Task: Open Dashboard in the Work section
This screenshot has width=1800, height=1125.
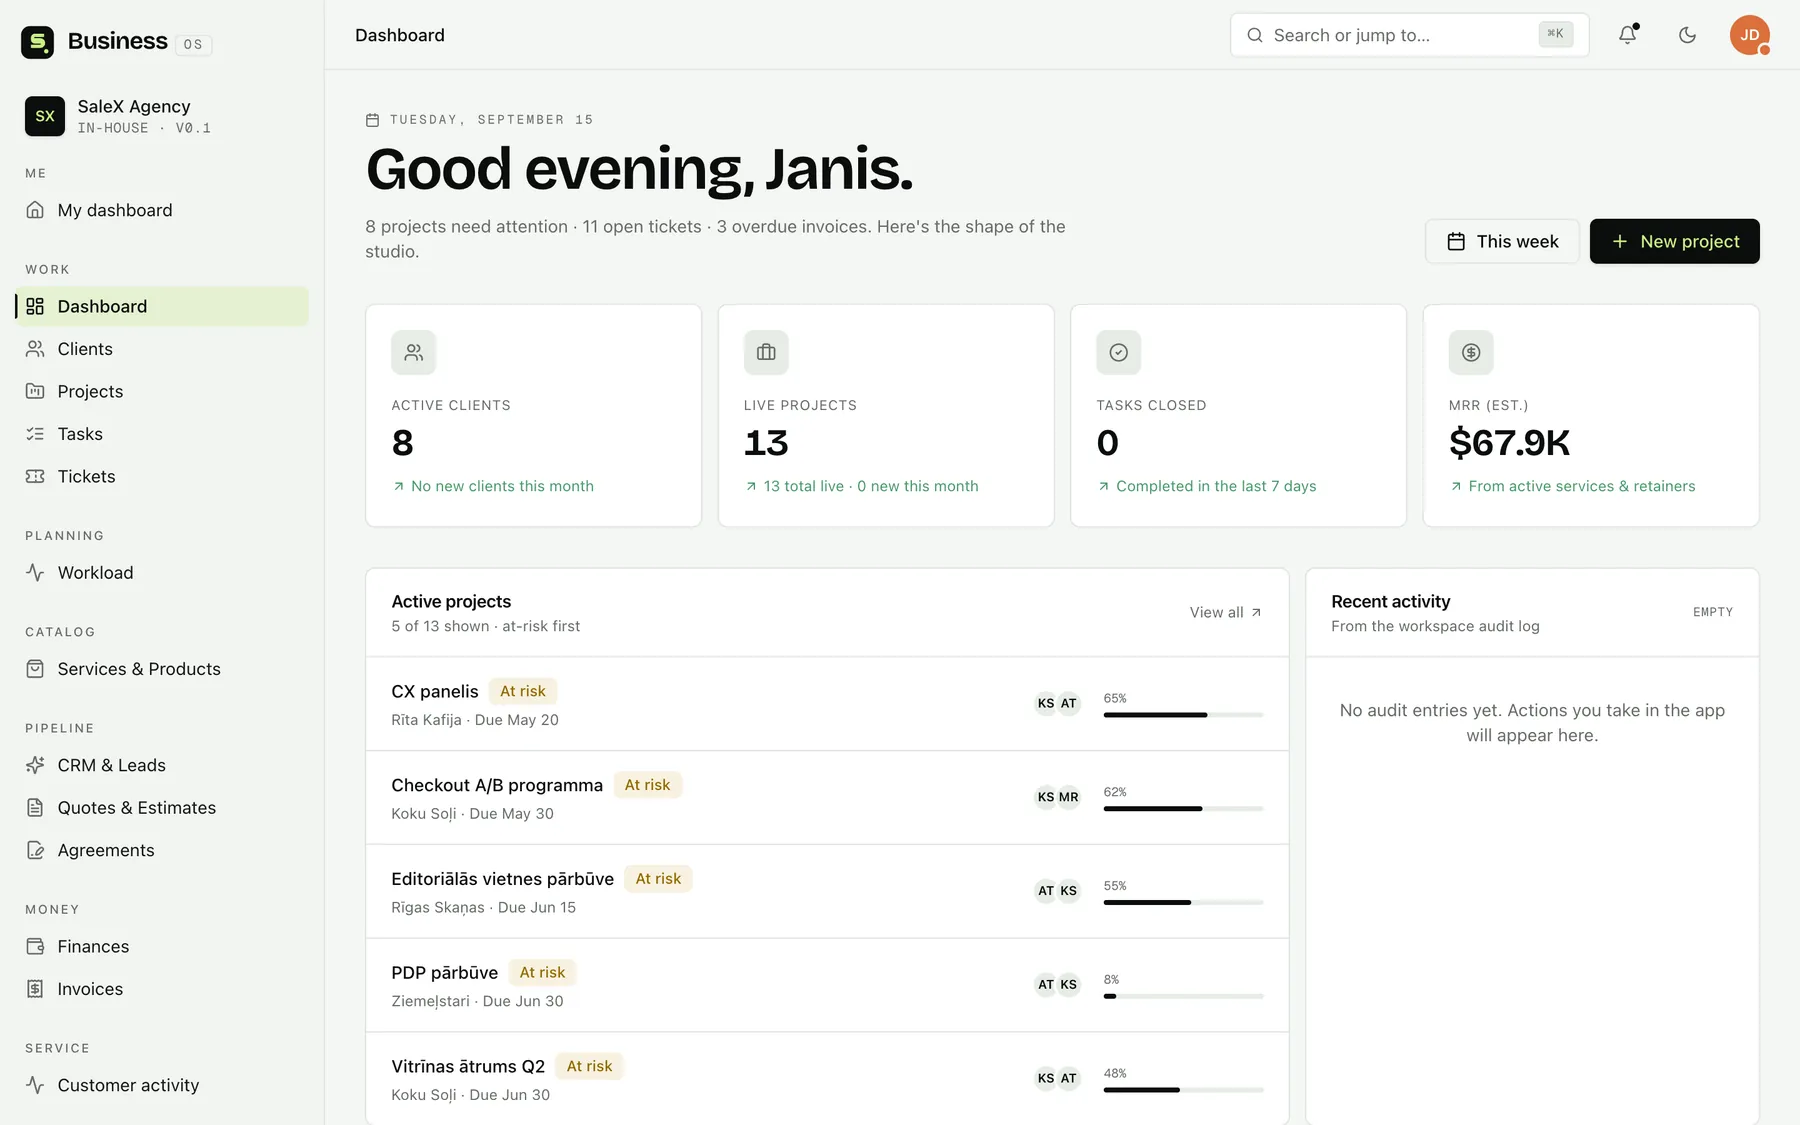Action: point(162,306)
